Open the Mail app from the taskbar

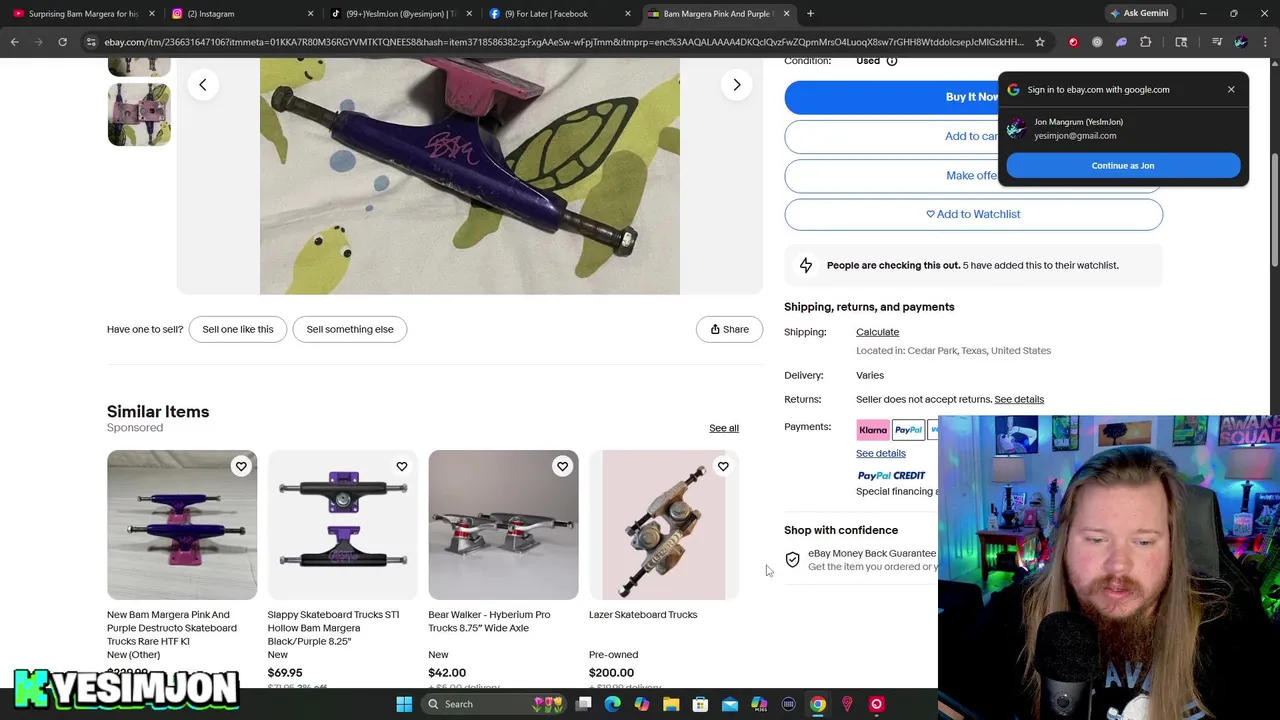730,704
